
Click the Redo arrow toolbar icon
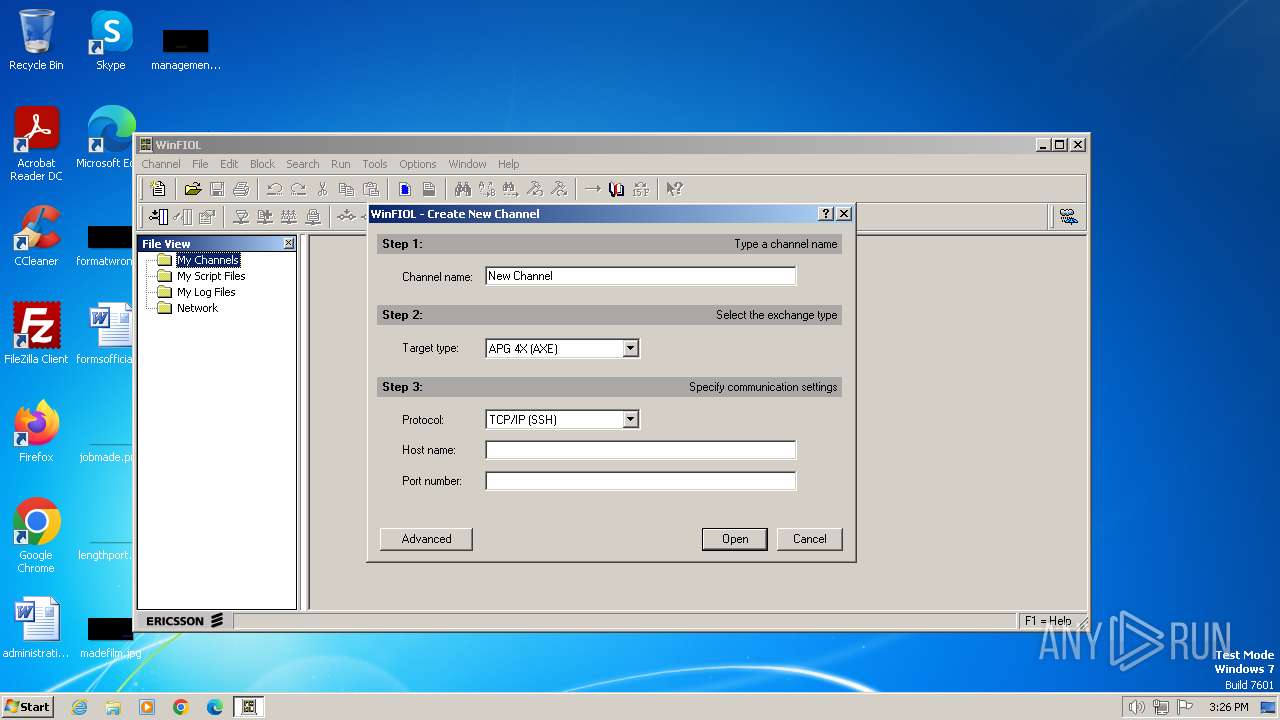point(298,189)
